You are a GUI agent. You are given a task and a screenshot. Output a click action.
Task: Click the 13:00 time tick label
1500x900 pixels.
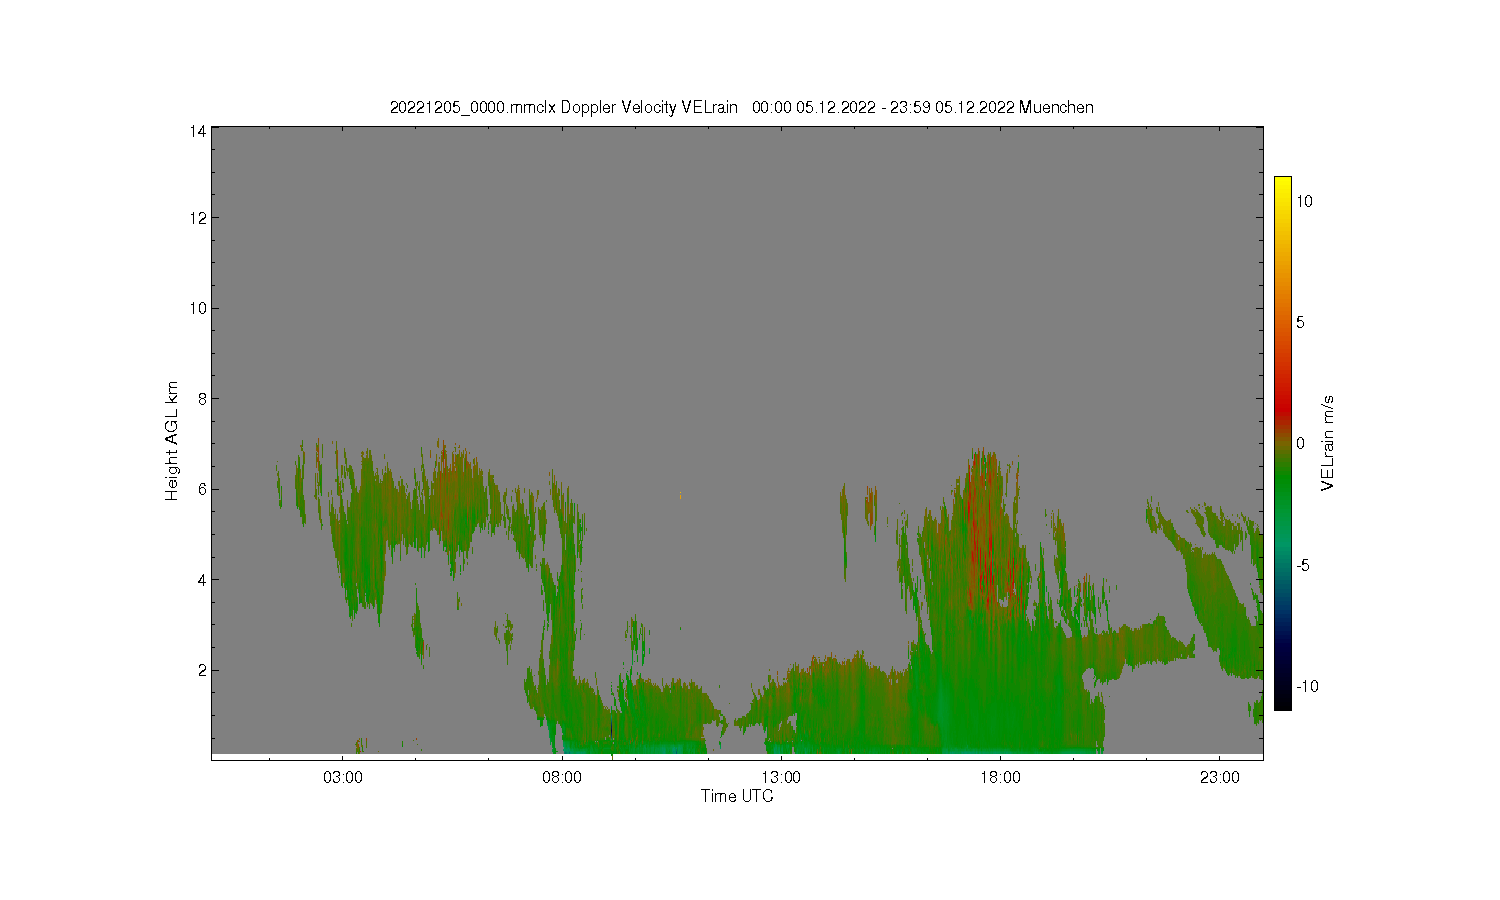click(x=781, y=777)
